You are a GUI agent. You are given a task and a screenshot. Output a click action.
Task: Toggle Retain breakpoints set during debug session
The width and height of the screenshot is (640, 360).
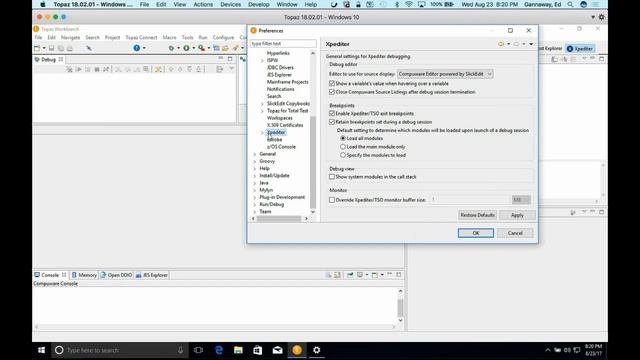(x=332, y=122)
